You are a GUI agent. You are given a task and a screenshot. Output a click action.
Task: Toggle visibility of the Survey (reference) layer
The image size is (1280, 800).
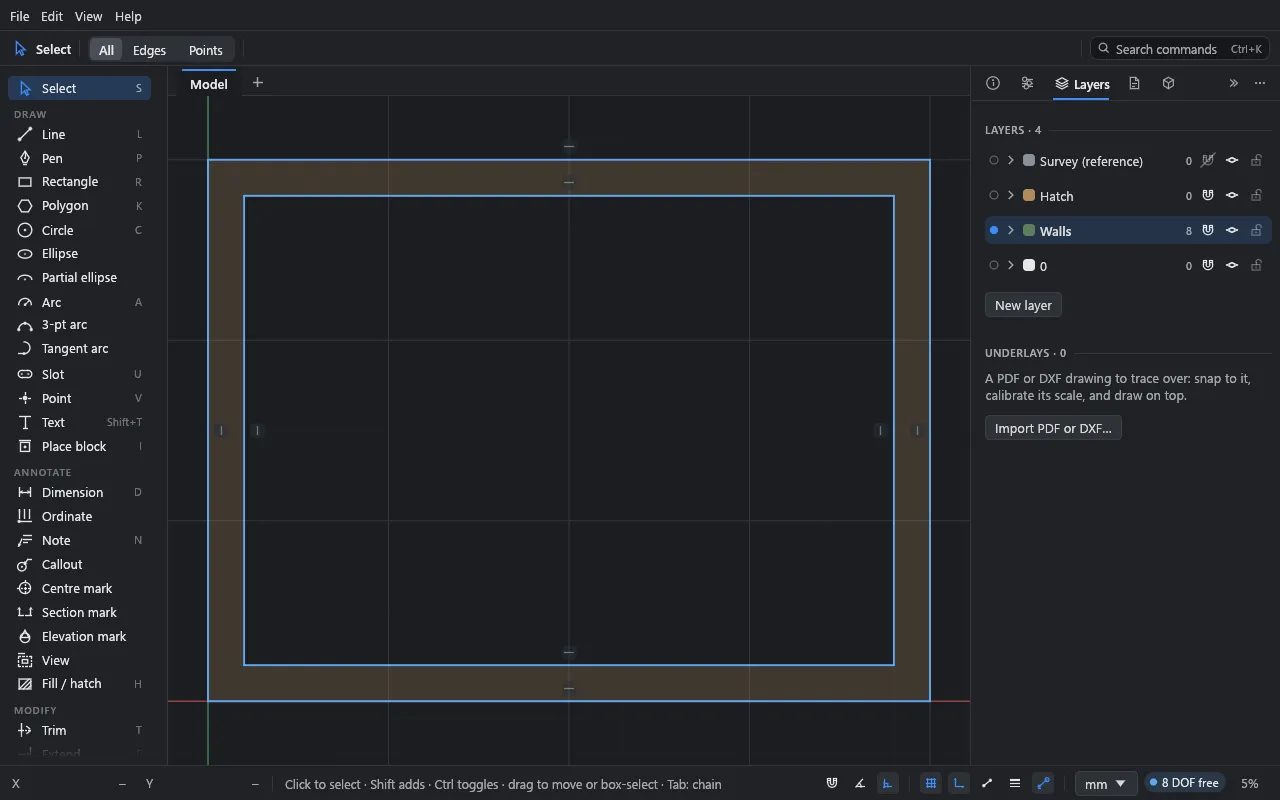tap(1232, 160)
